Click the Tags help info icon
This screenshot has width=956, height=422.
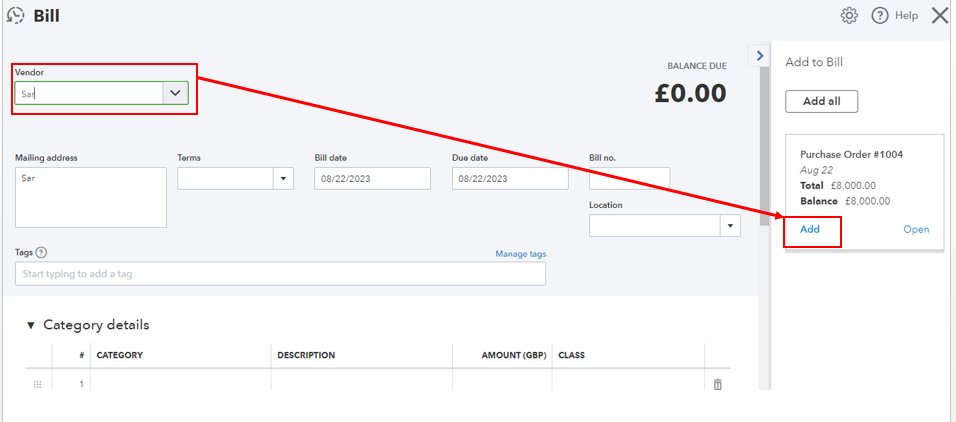(x=41, y=253)
